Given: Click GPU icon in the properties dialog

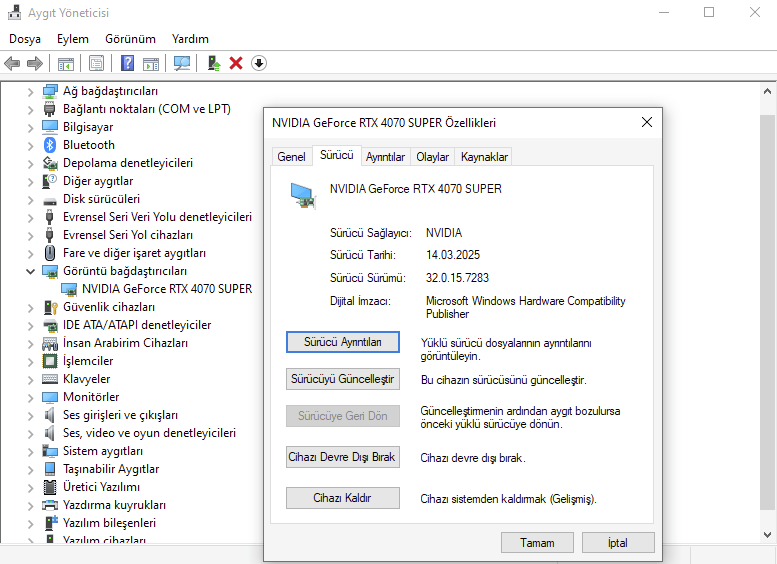Looking at the screenshot, I should (303, 195).
